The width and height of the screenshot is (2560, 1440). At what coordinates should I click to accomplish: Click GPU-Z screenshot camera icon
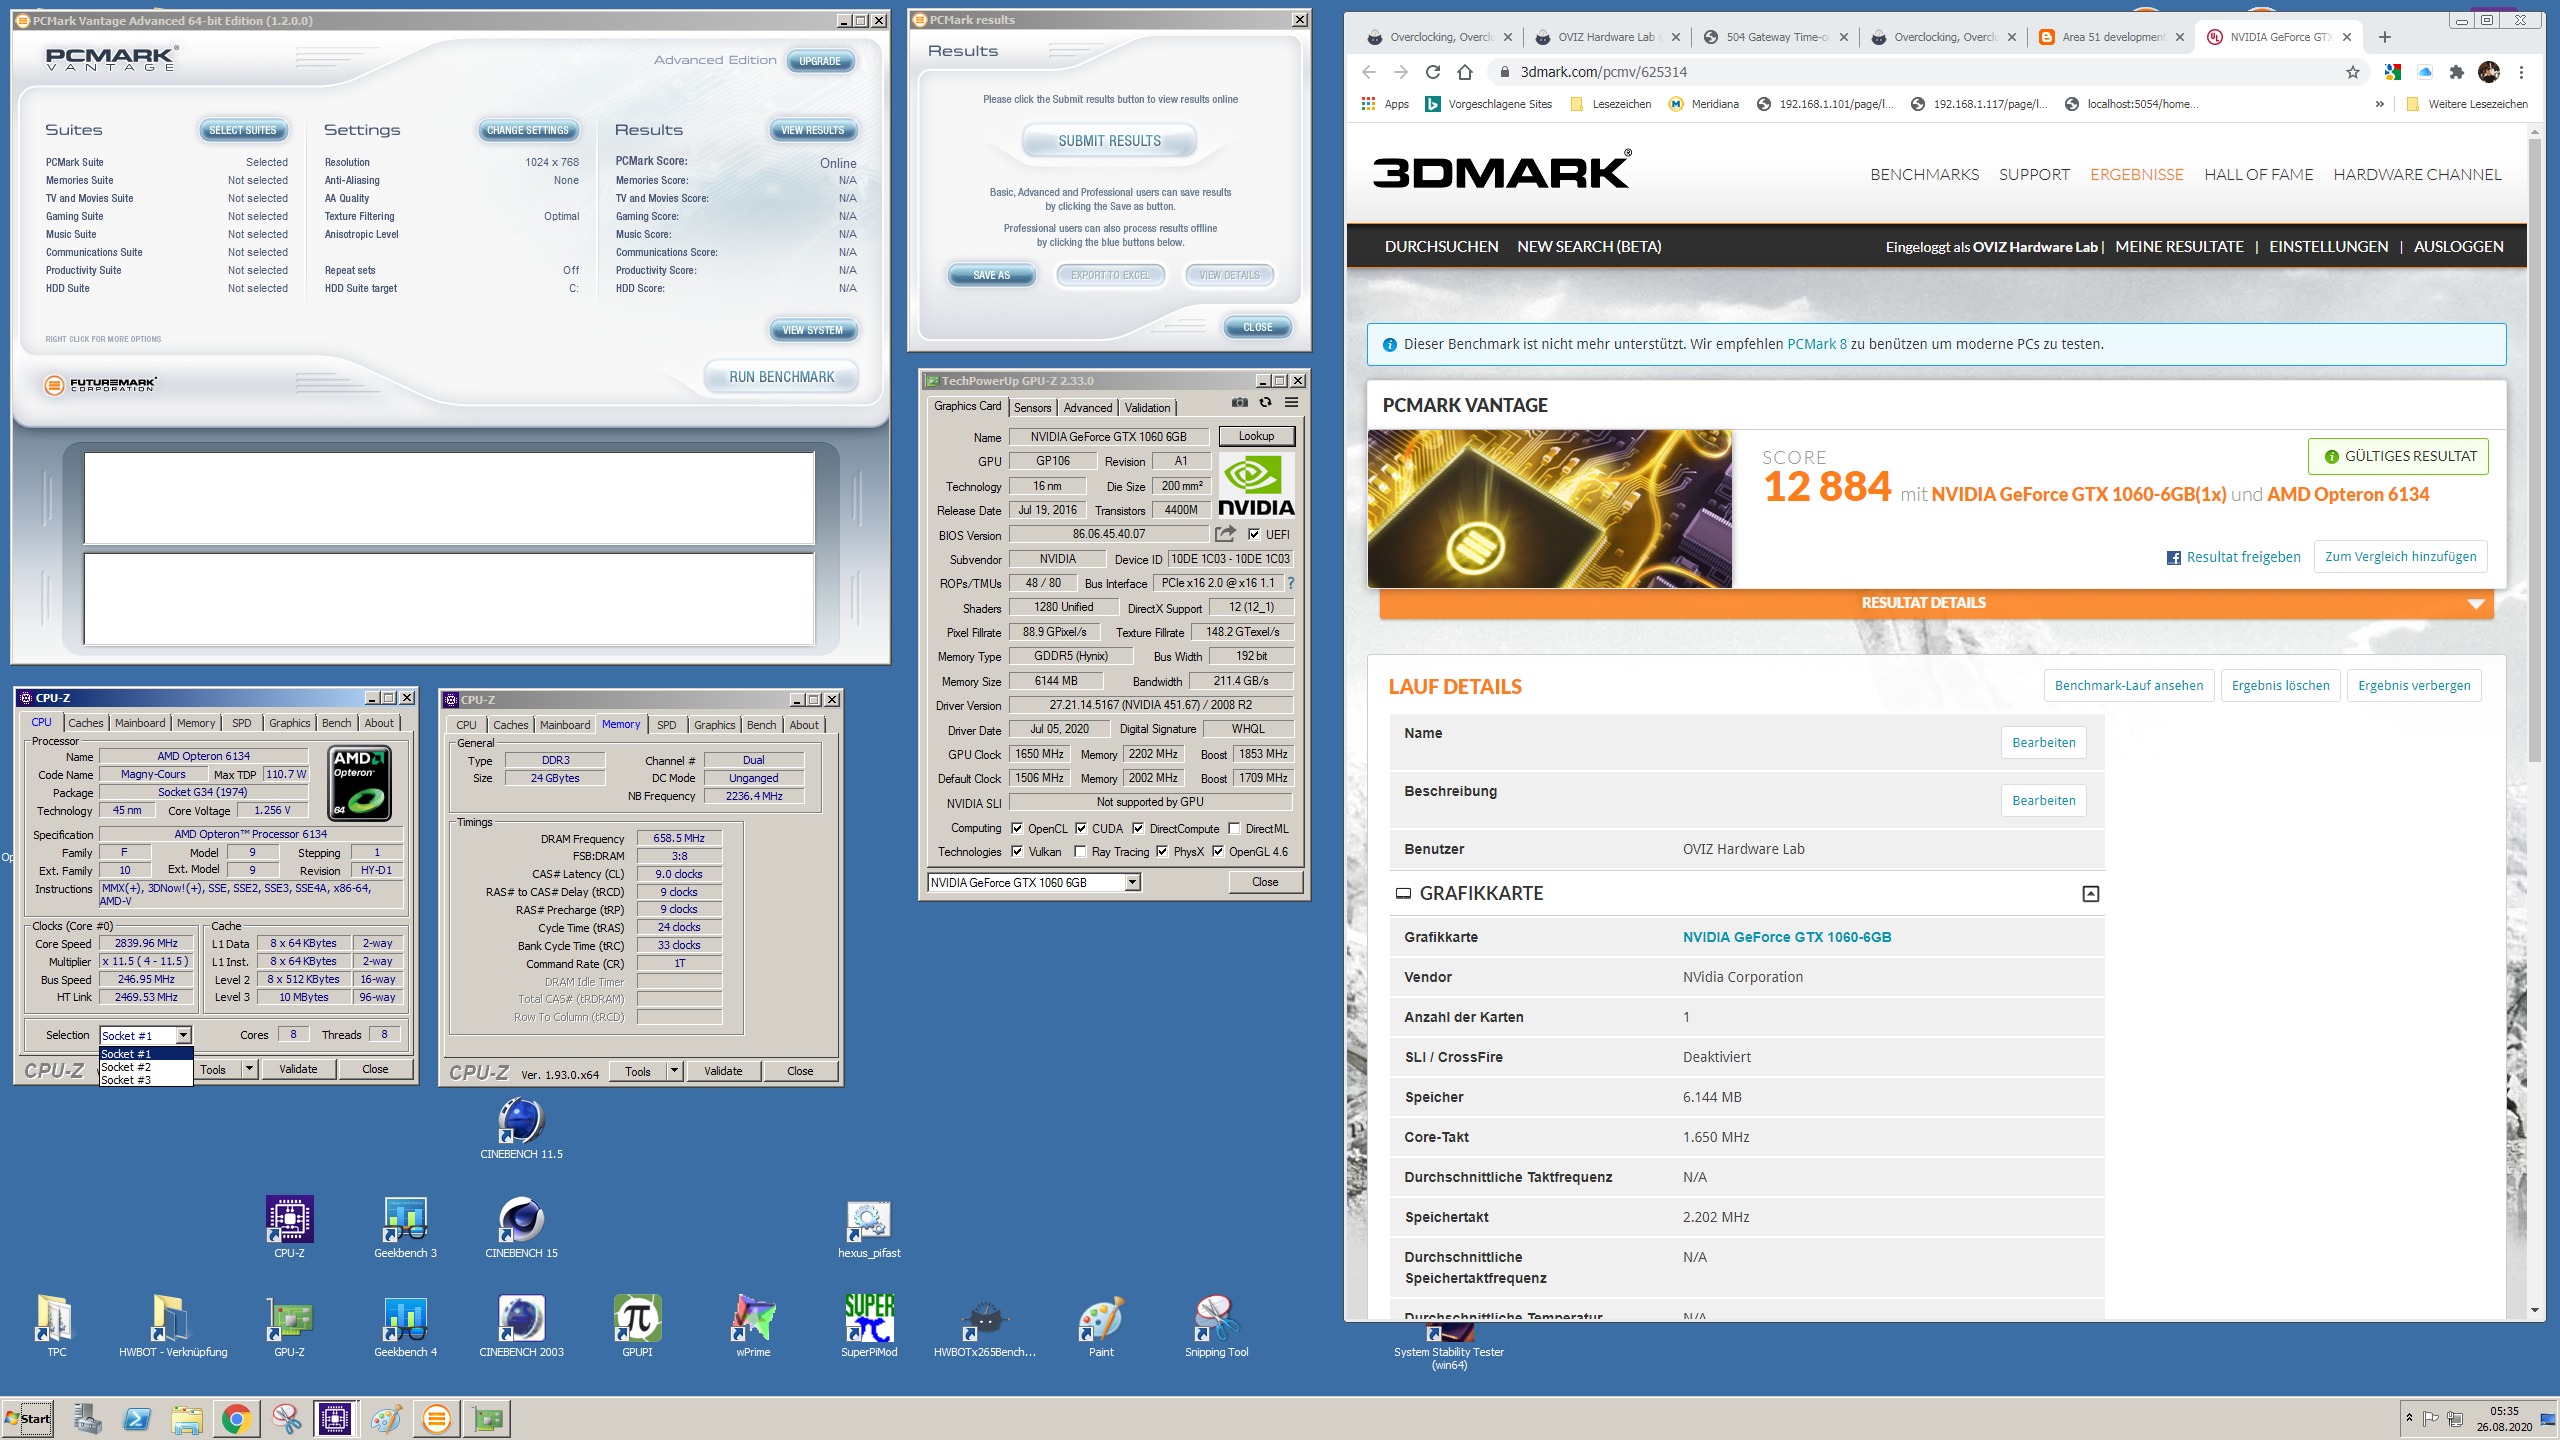click(1240, 403)
